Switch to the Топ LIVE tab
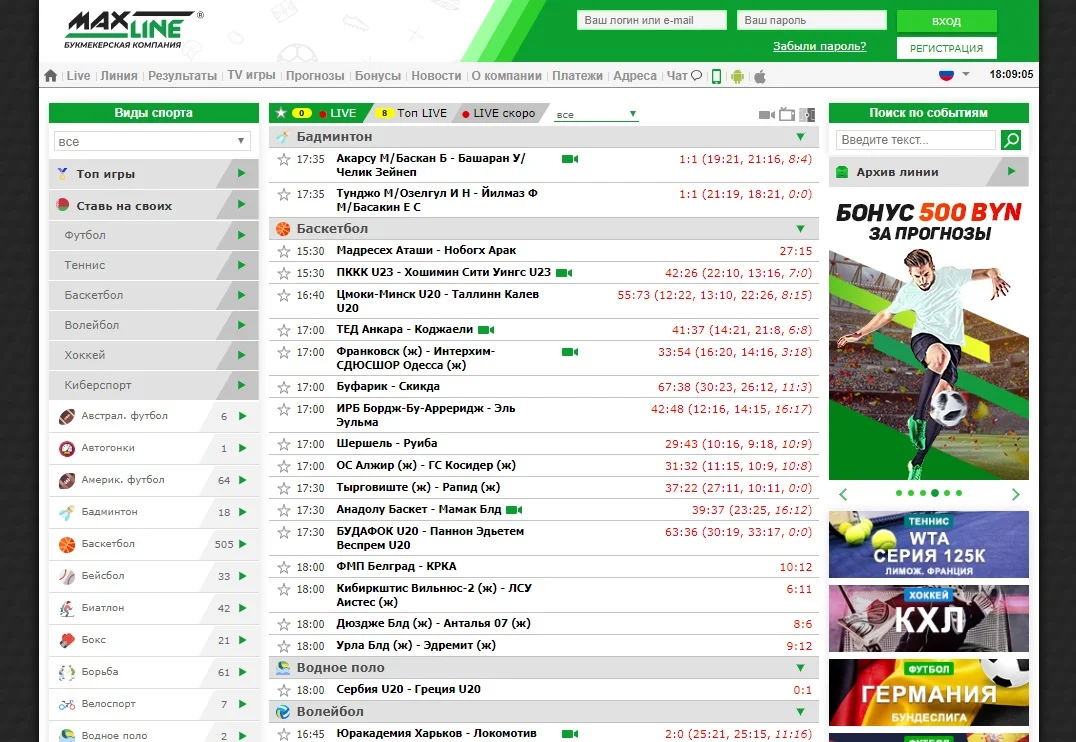This screenshot has height=742, width=1076. tap(414, 113)
